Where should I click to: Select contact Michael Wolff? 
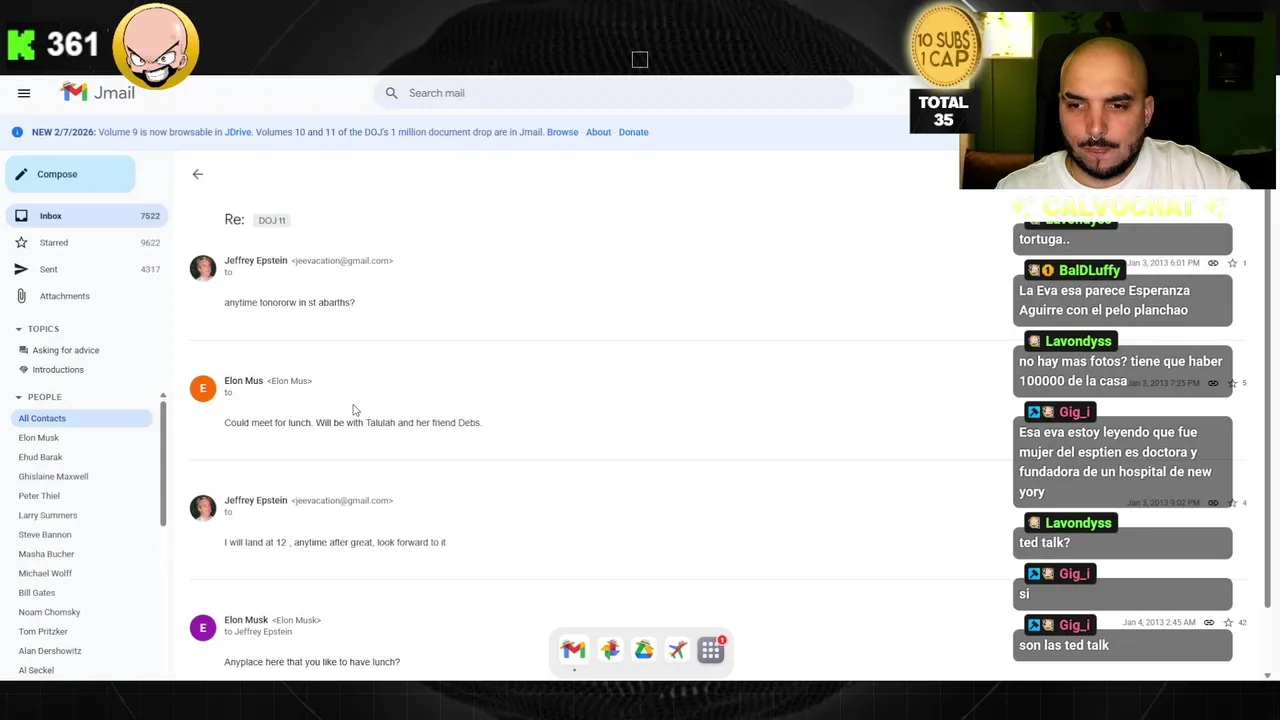pos(45,573)
